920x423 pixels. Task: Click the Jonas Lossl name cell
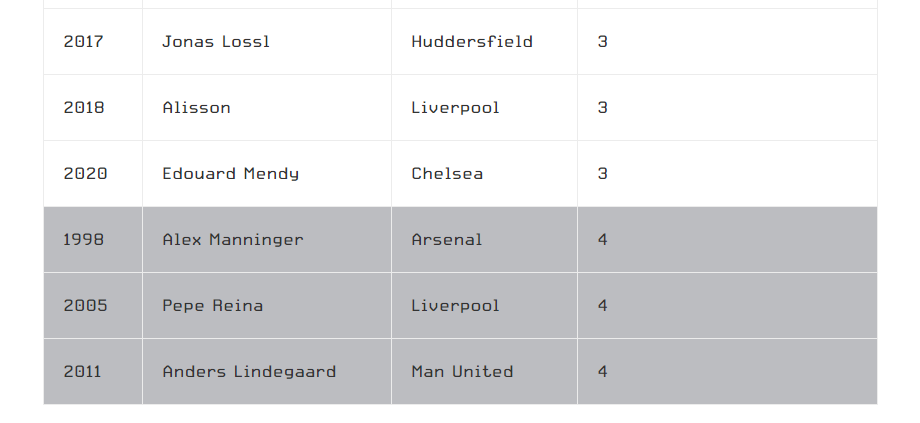216,42
